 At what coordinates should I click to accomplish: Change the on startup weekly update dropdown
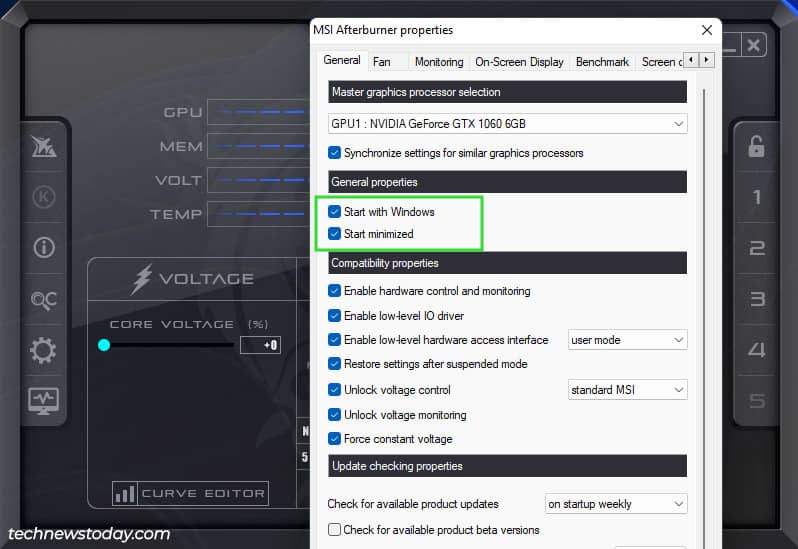616,504
